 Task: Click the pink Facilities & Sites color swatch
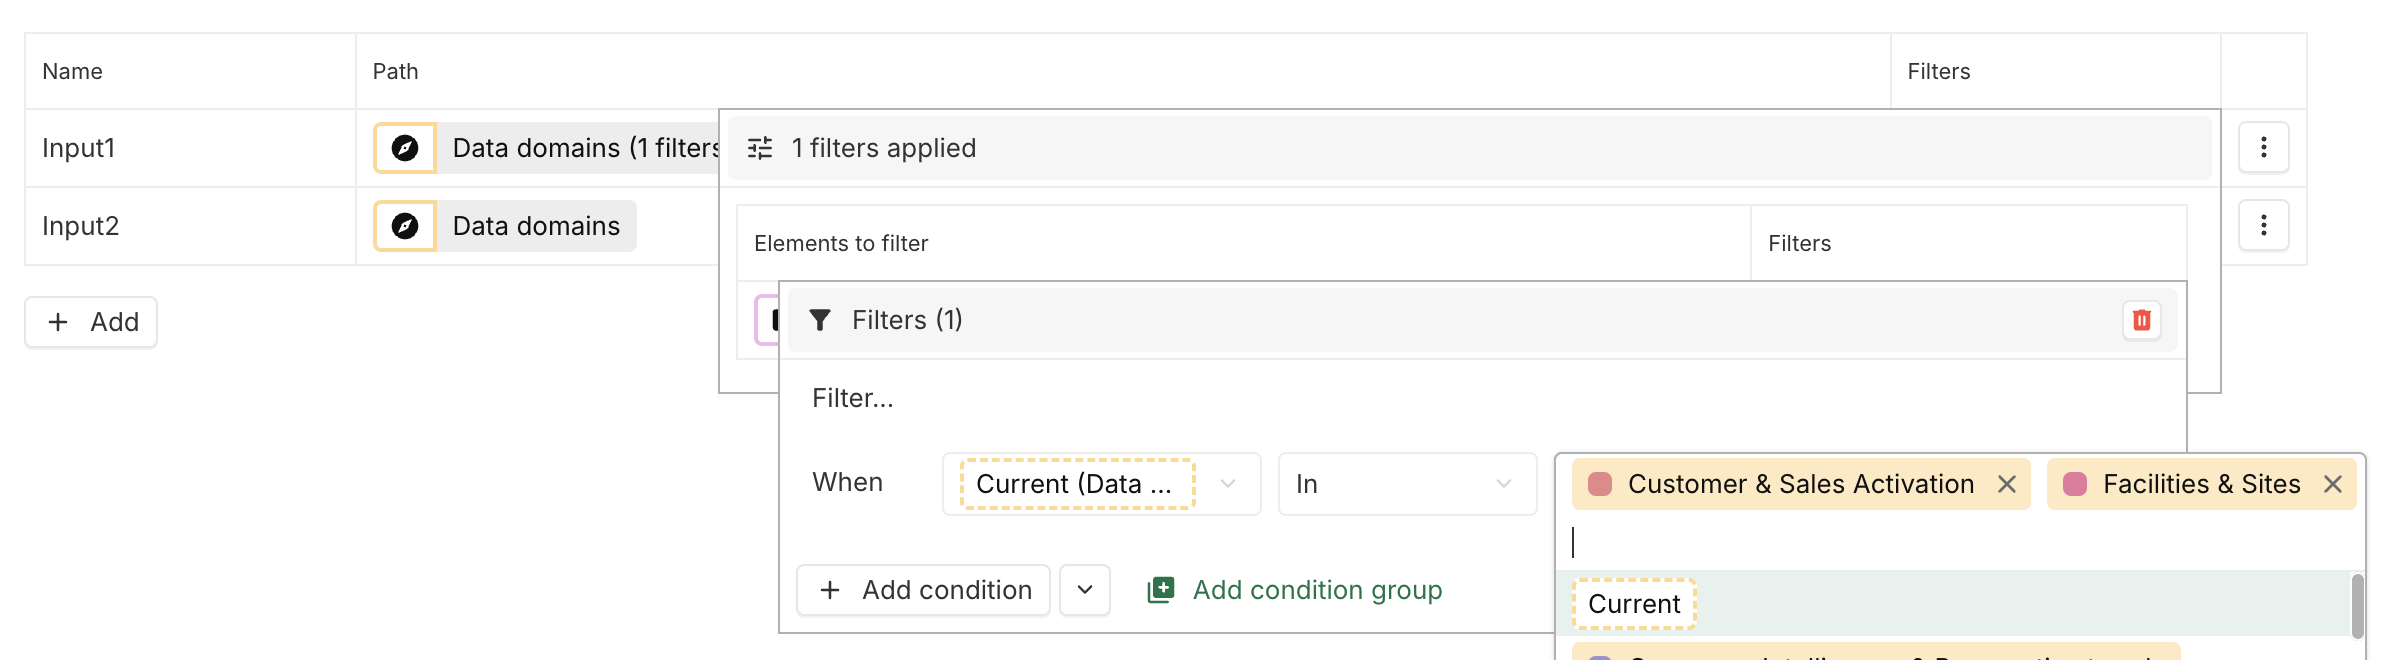2075,484
